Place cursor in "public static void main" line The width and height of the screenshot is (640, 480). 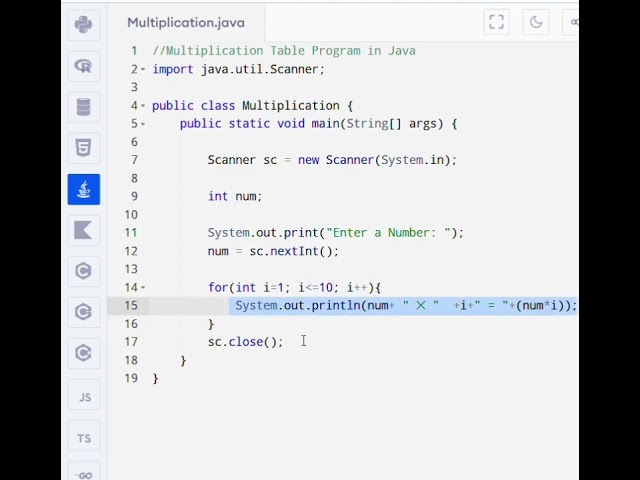coord(318,124)
